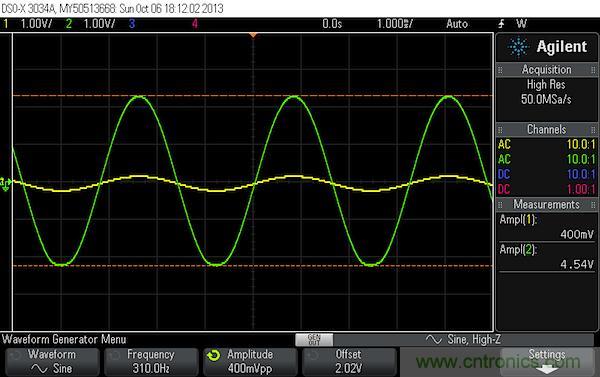This screenshot has width=600, height=377.
Task: Click the sine icon beside Sine, High-Z
Action: click(434, 339)
